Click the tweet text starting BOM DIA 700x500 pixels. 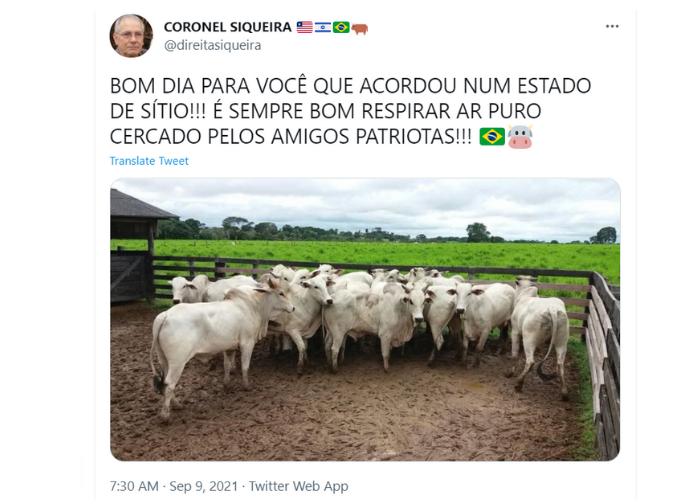point(350,111)
